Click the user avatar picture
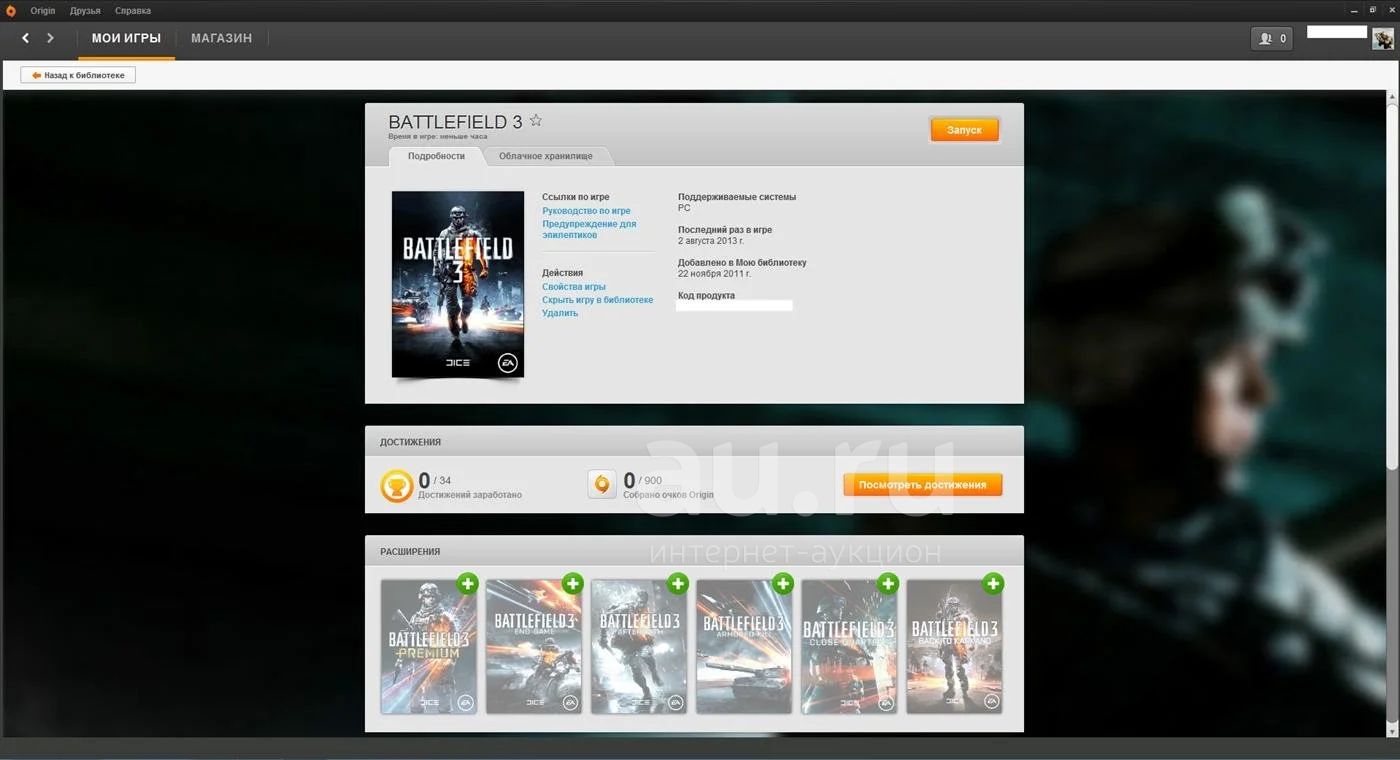1400x760 pixels. (x=1383, y=38)
